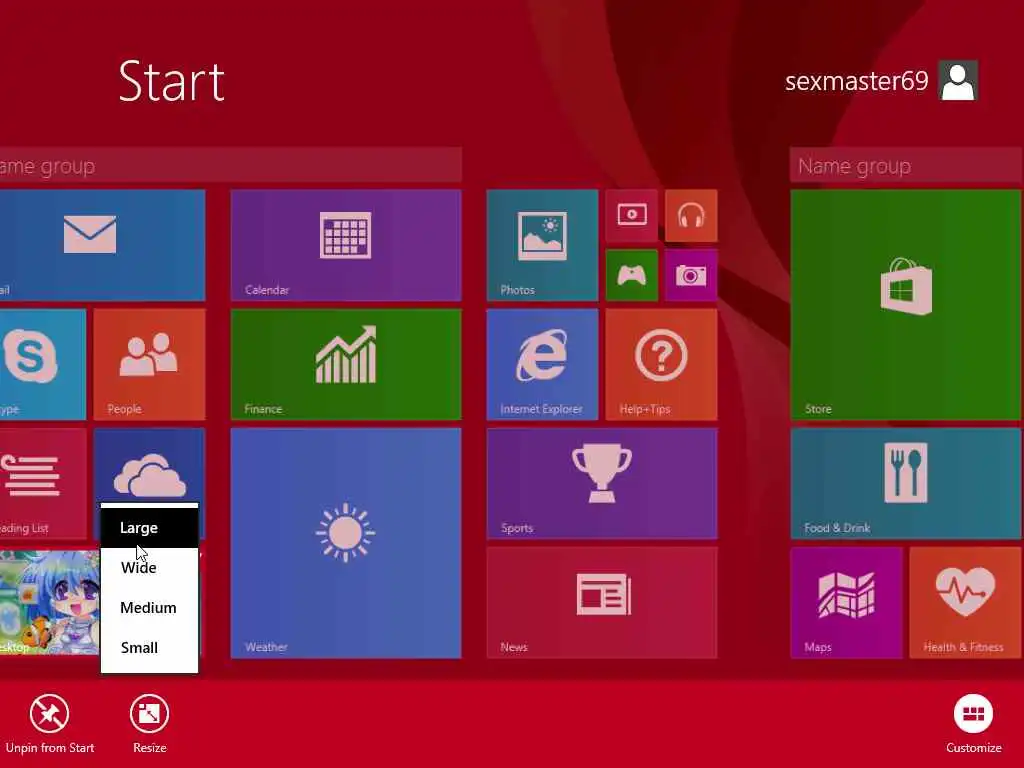Click the user account picture
This screenshot has height=768, width=1024.
[958, 80]
